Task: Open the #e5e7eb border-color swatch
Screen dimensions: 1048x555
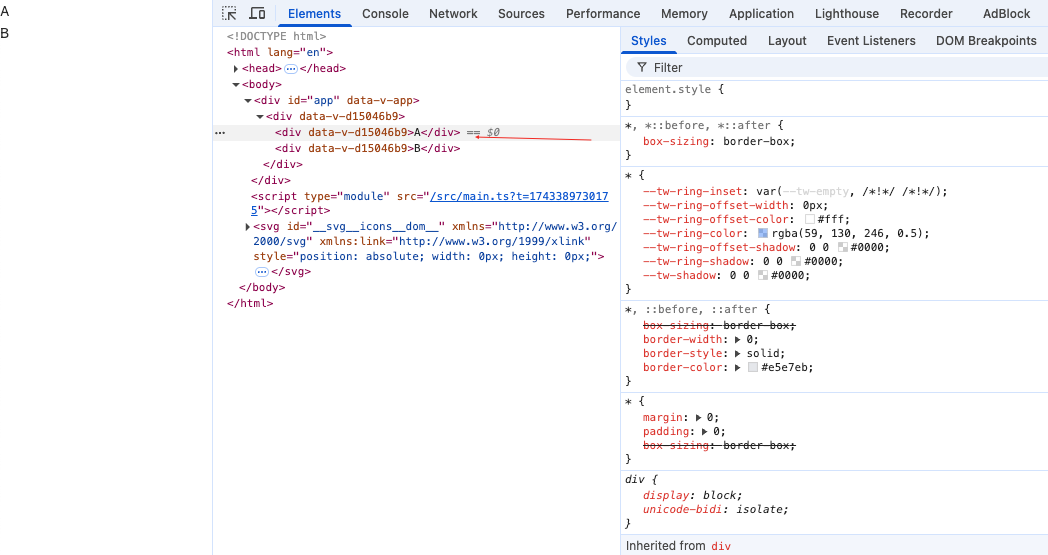Action: (x=753, y=368)
